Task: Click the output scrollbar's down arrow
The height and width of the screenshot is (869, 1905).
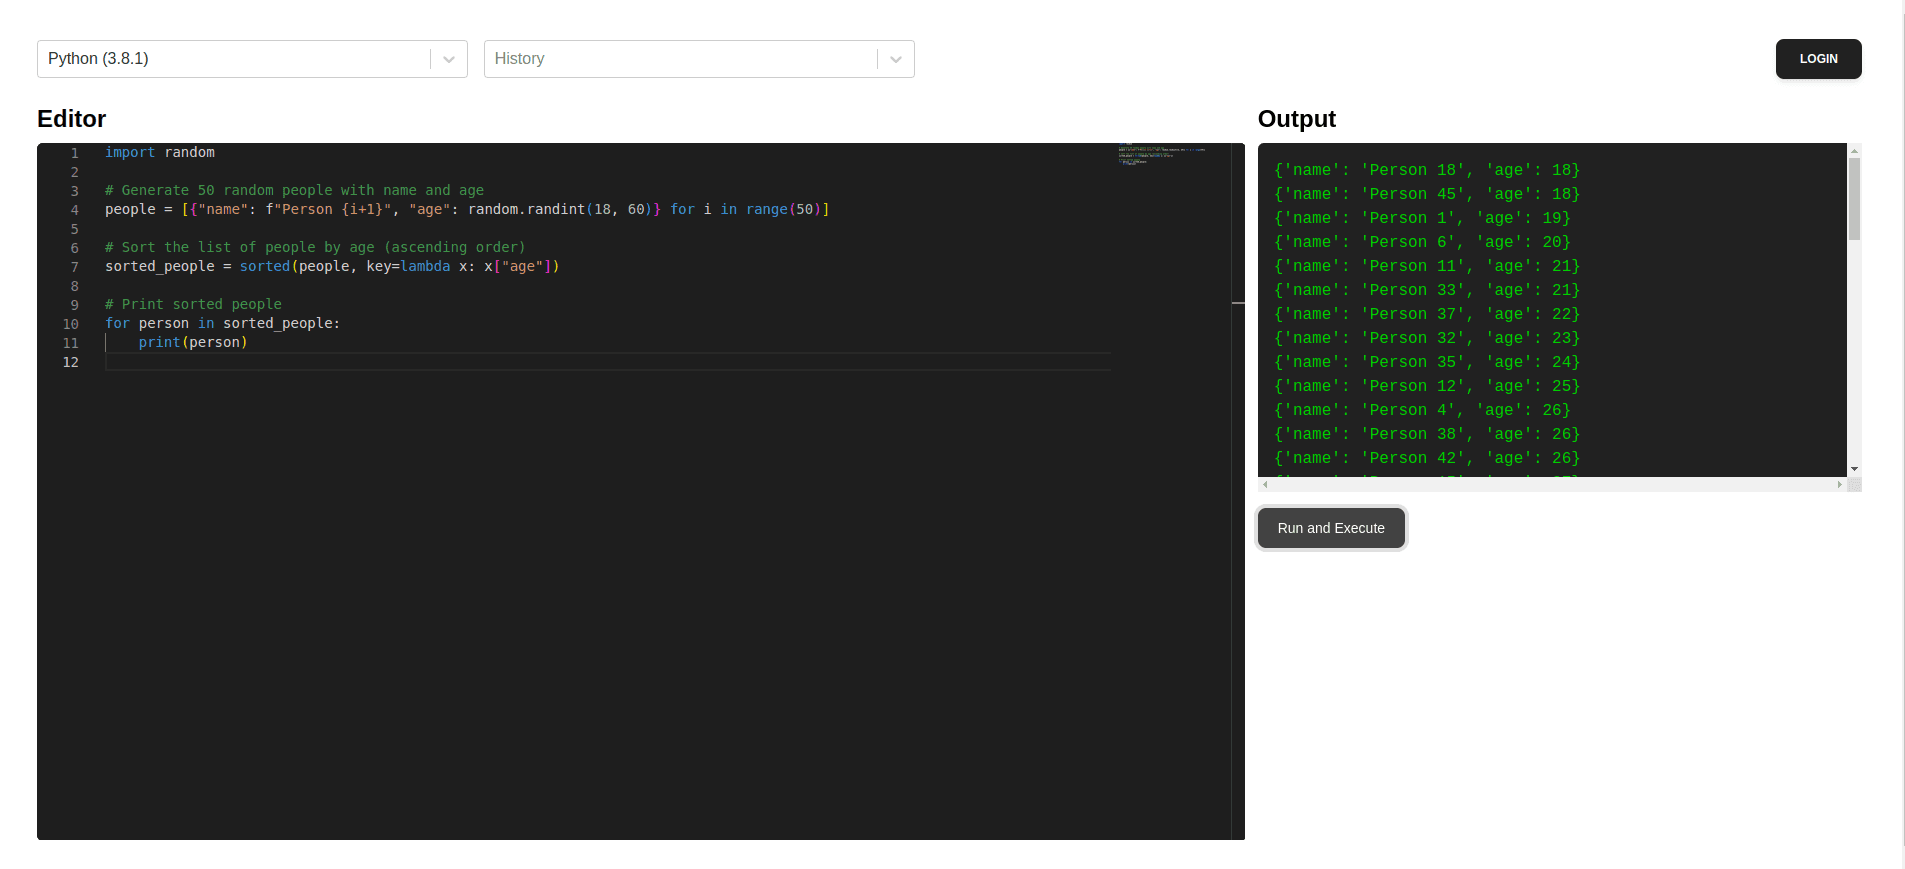Action: point(1854,469)
